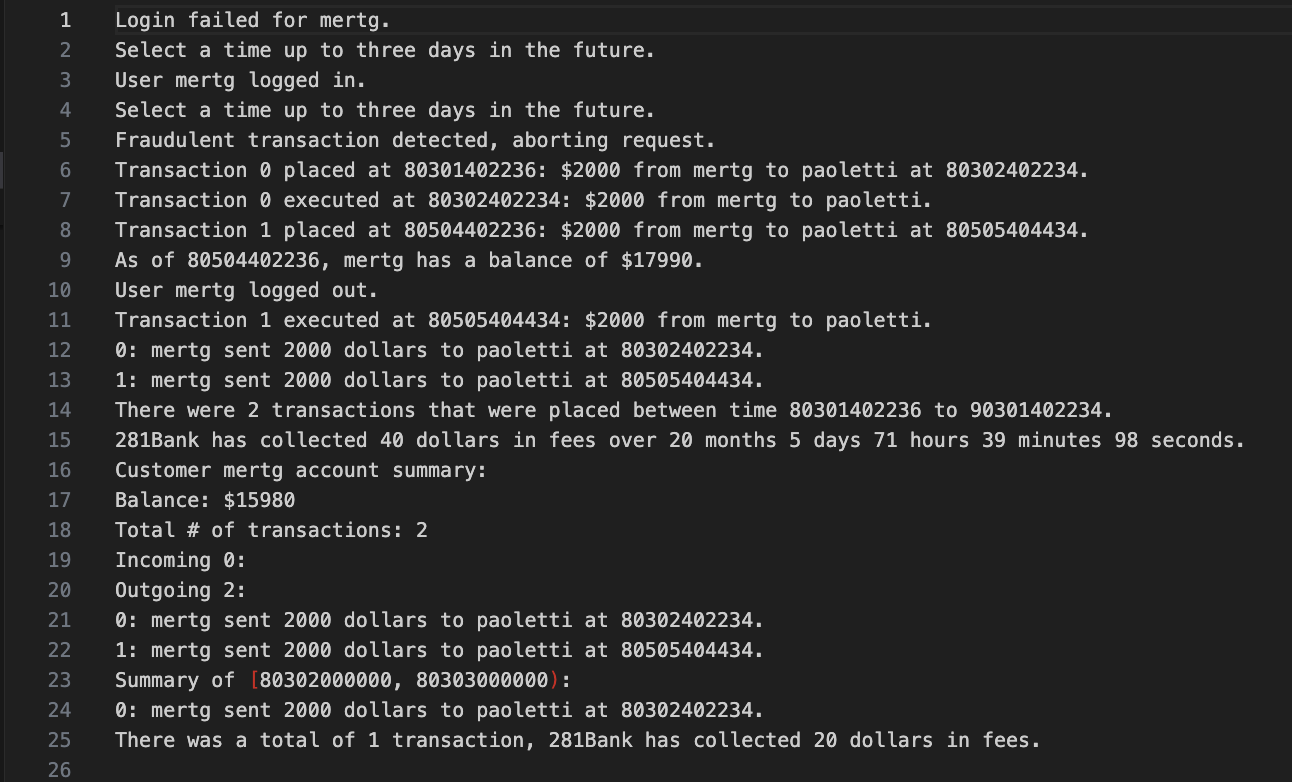The width and height of the screenshot is (1292, 782).
Task: Click the empty line 26
Action: pos(700,770)
